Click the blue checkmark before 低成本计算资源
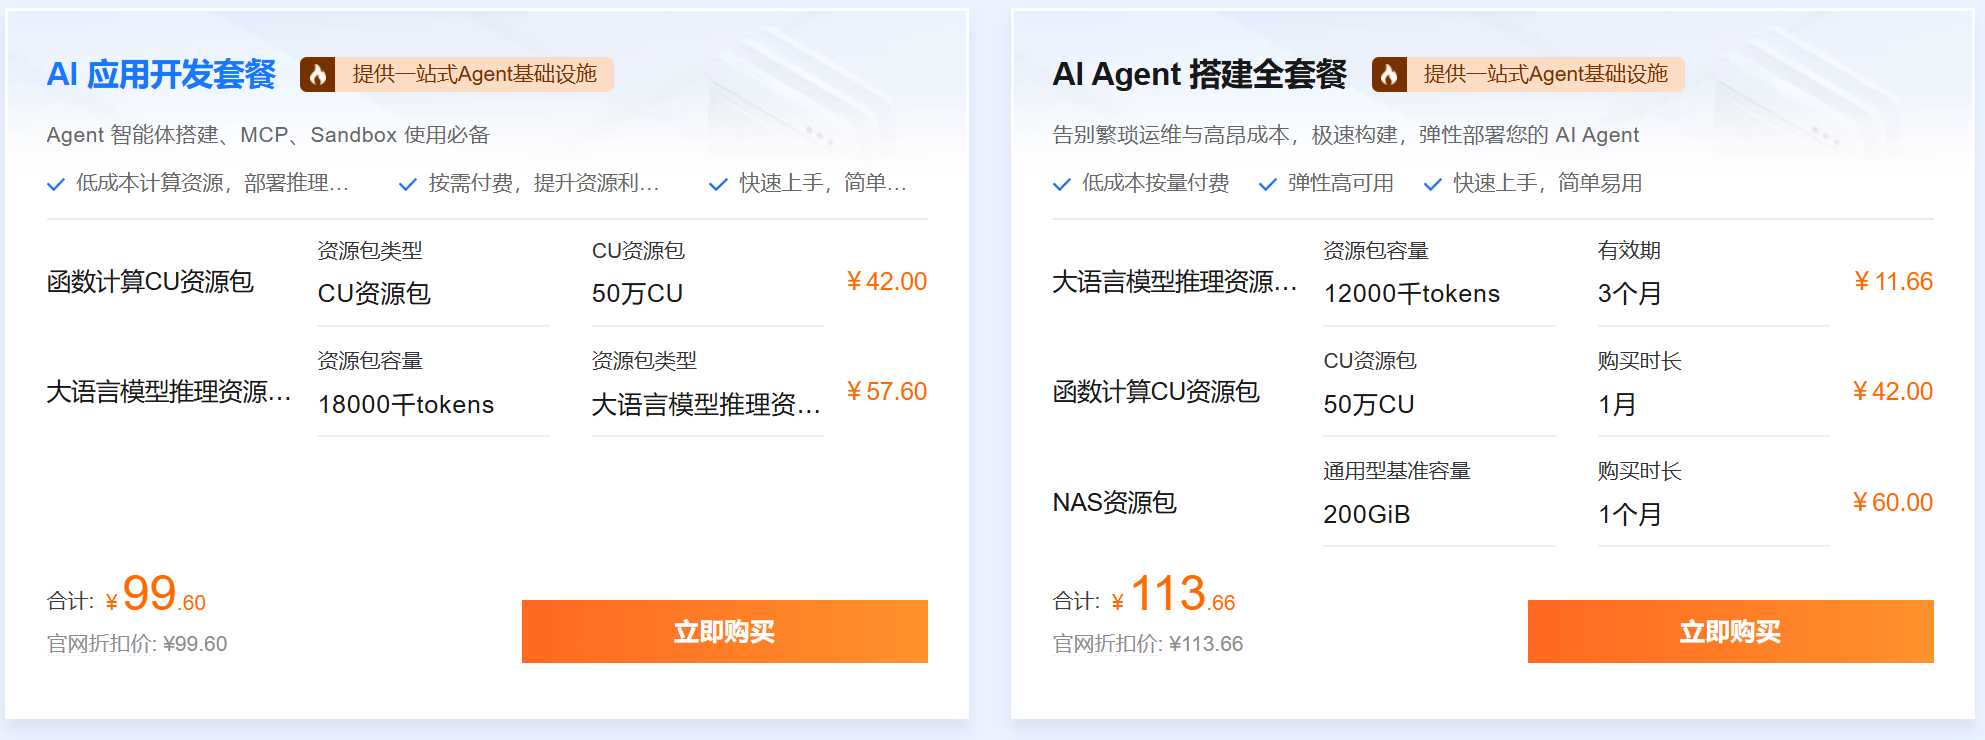 (56, 183)
